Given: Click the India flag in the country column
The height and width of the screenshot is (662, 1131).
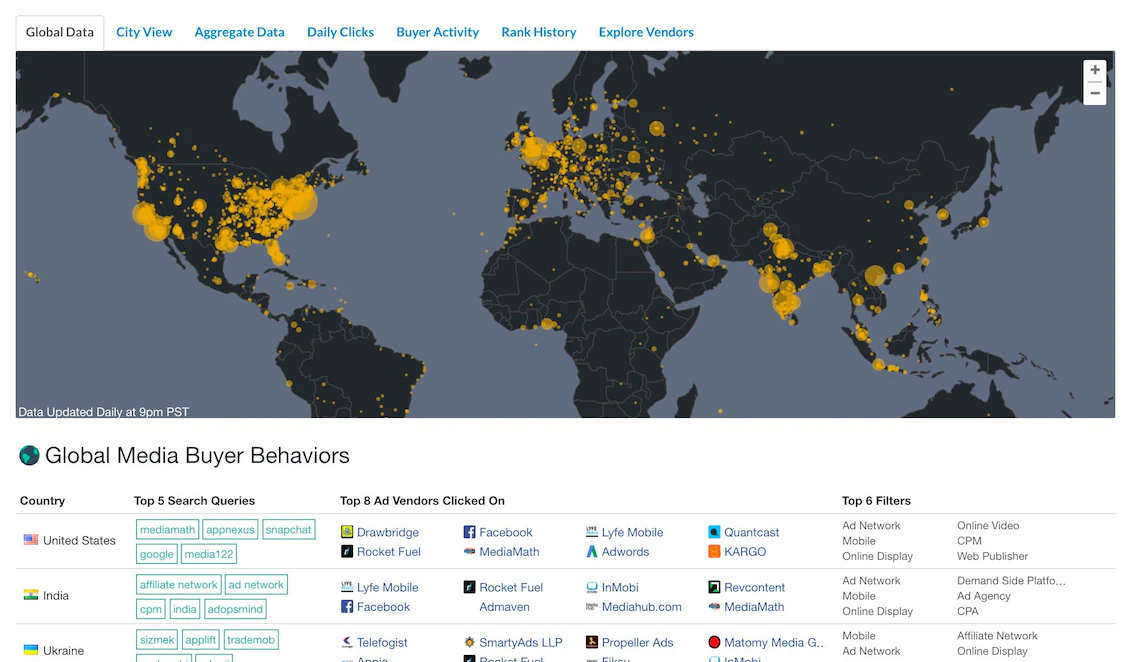Looking at the screenshot, I should [x=29, y=595].
